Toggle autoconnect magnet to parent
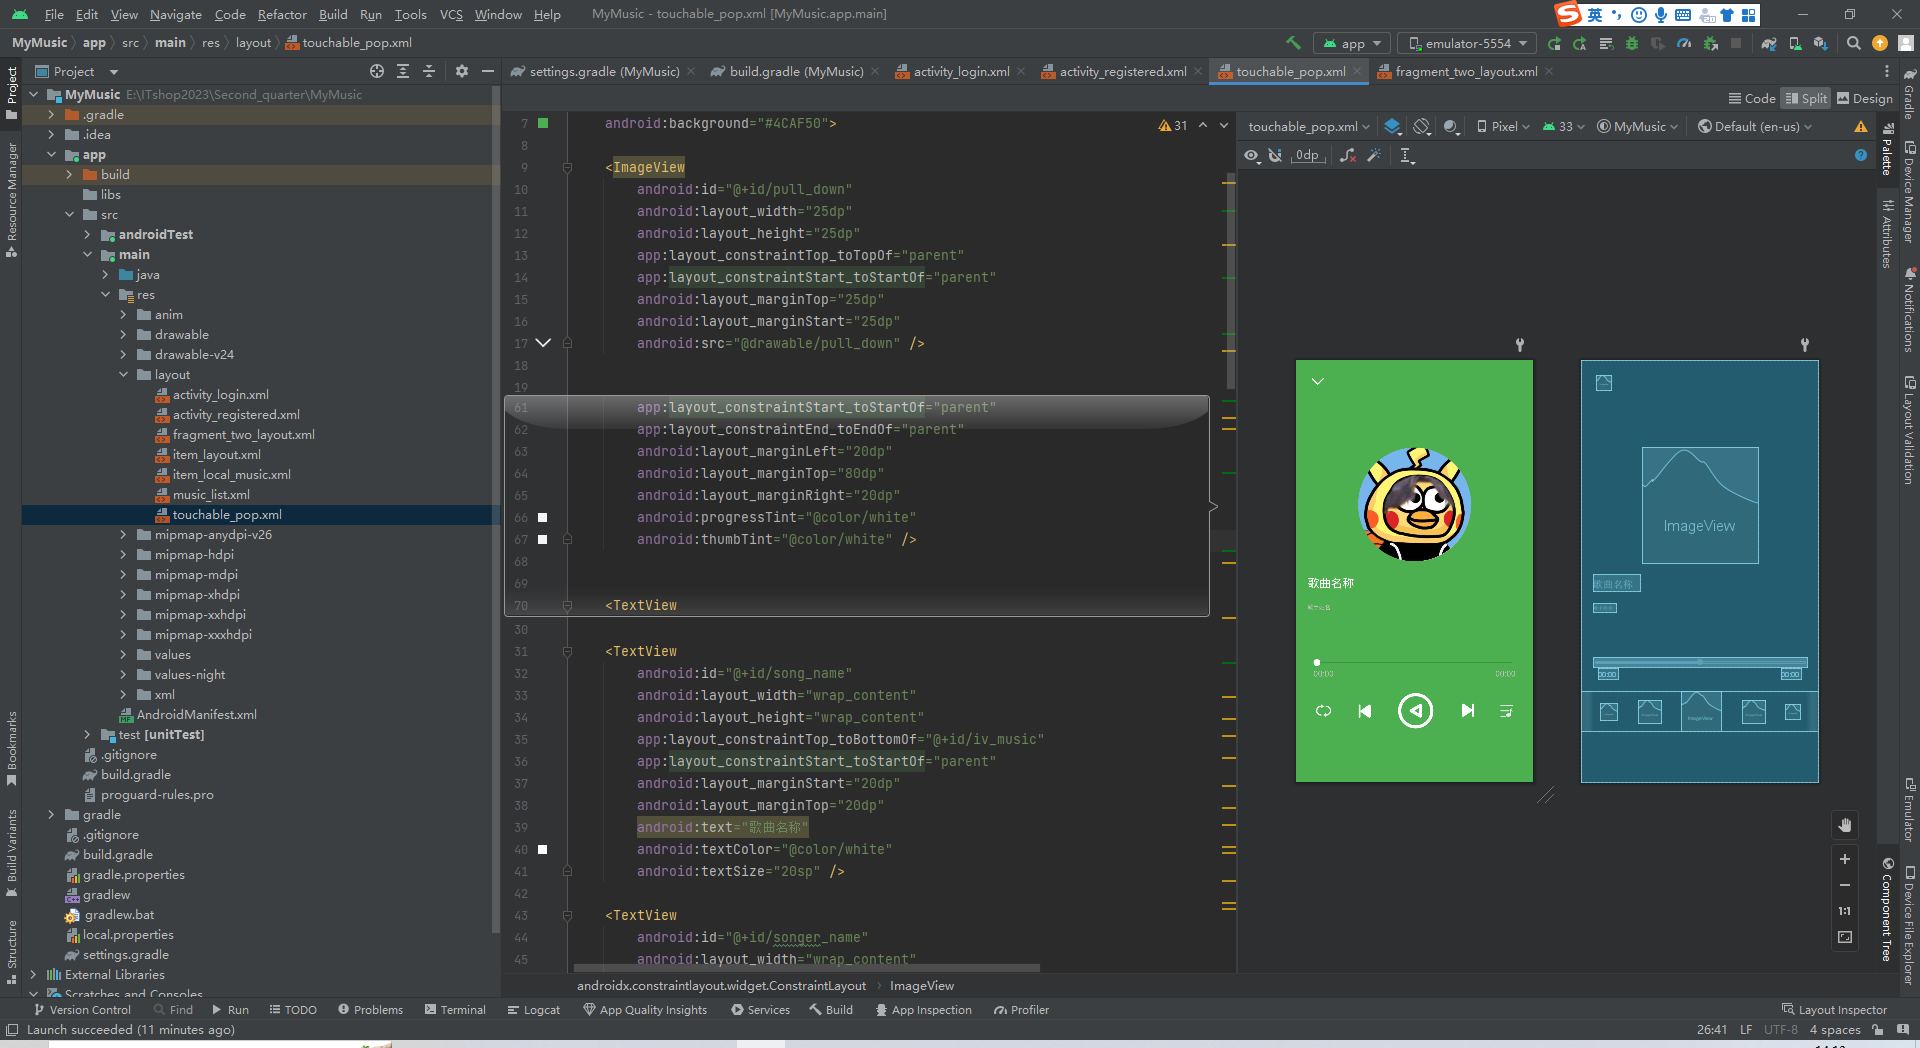The height and width of the screenshot is (1048, 1920). pyautogui.click(x=1275, y=155)
